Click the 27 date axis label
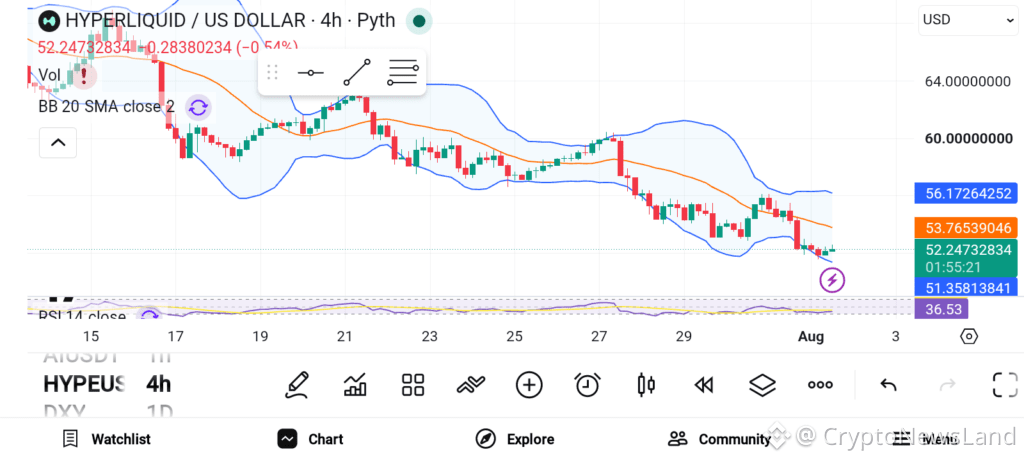The height and width of the screenshot is (461, 1024). (599, 336)
